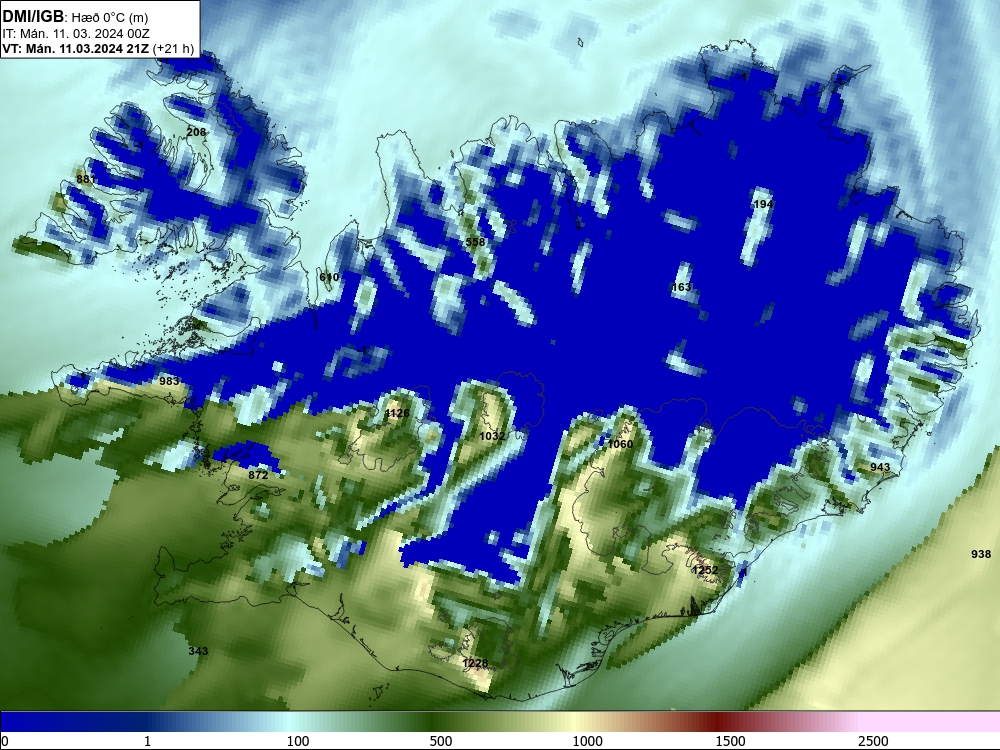Viewport: 1000px width, 750px height.
Task: Click the map value 881
Action: pyautogui.click(x=85, y=179)
